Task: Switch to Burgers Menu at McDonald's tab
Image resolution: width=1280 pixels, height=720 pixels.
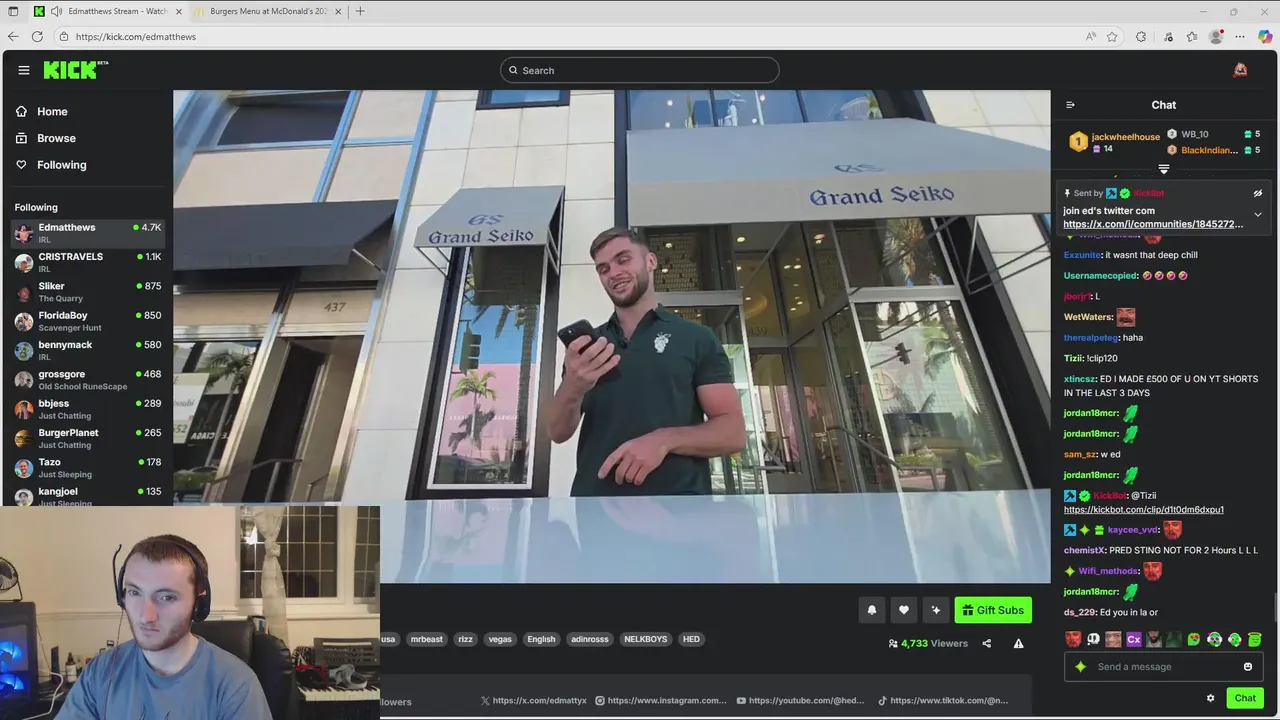Action: click(x=269, y=11)
